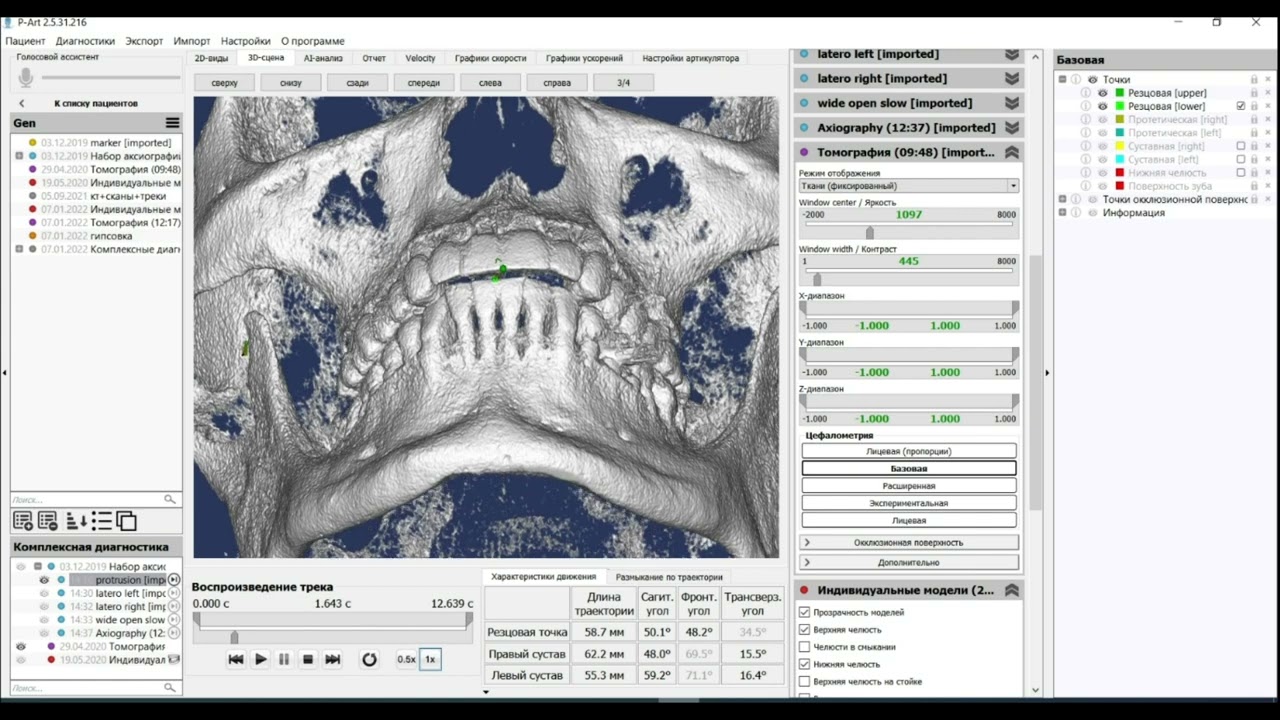Set view to спереди
1280x720 pixels.
[x=424, y=83]
